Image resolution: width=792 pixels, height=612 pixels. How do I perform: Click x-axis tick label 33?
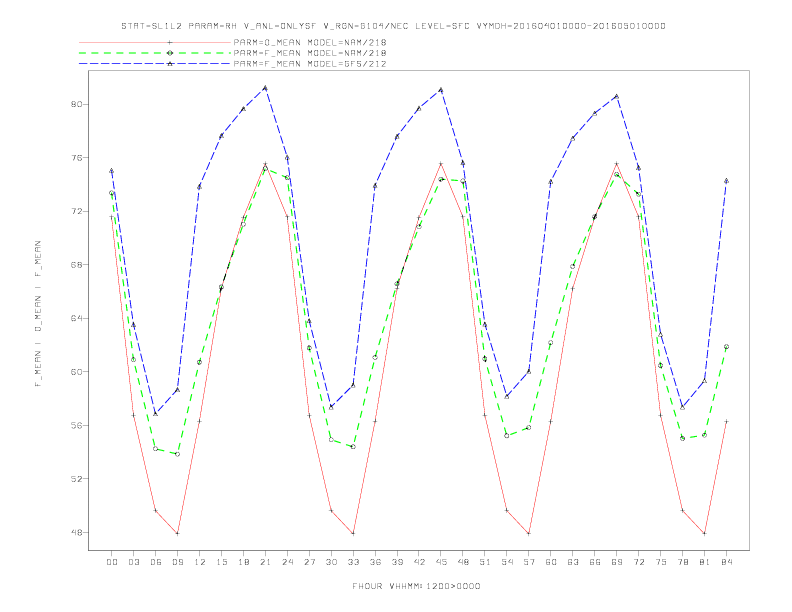(353, 562)
